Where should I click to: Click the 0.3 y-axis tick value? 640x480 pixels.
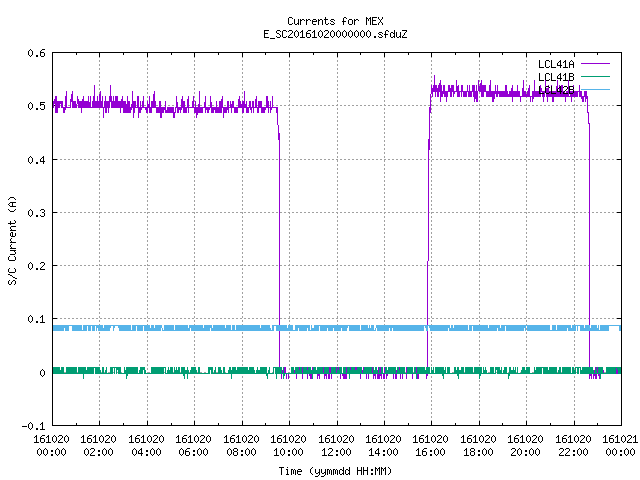36,213
